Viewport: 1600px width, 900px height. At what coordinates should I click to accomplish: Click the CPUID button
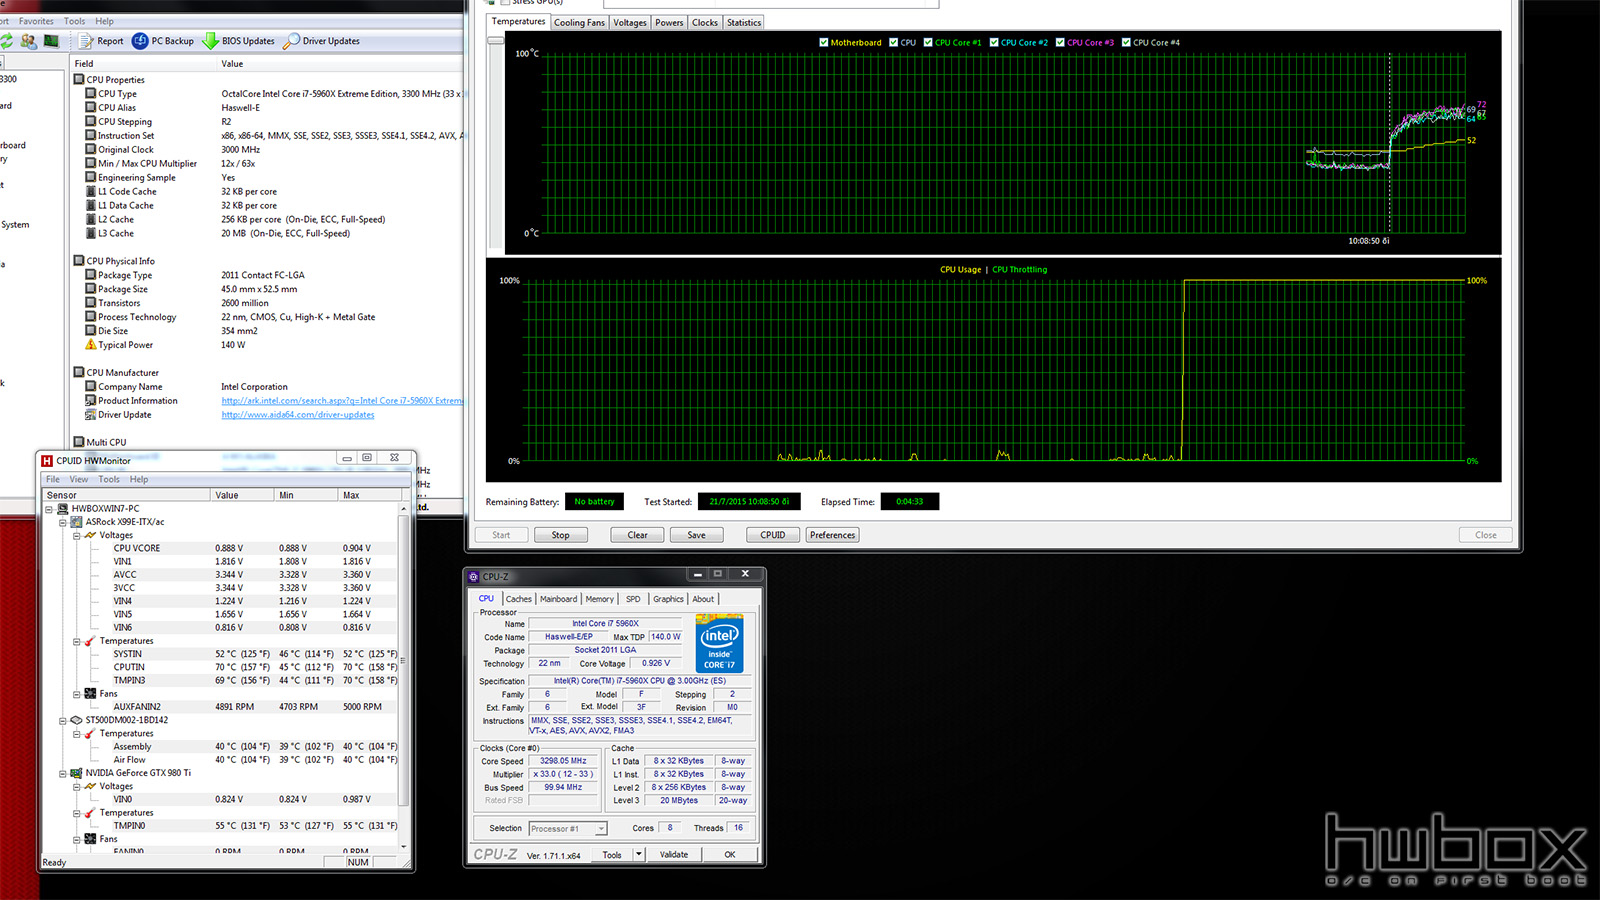(773, 535)
